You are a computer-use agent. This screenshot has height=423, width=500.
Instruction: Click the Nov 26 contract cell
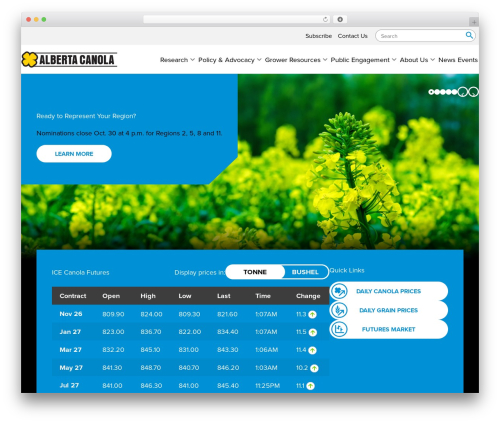[71, 314]
